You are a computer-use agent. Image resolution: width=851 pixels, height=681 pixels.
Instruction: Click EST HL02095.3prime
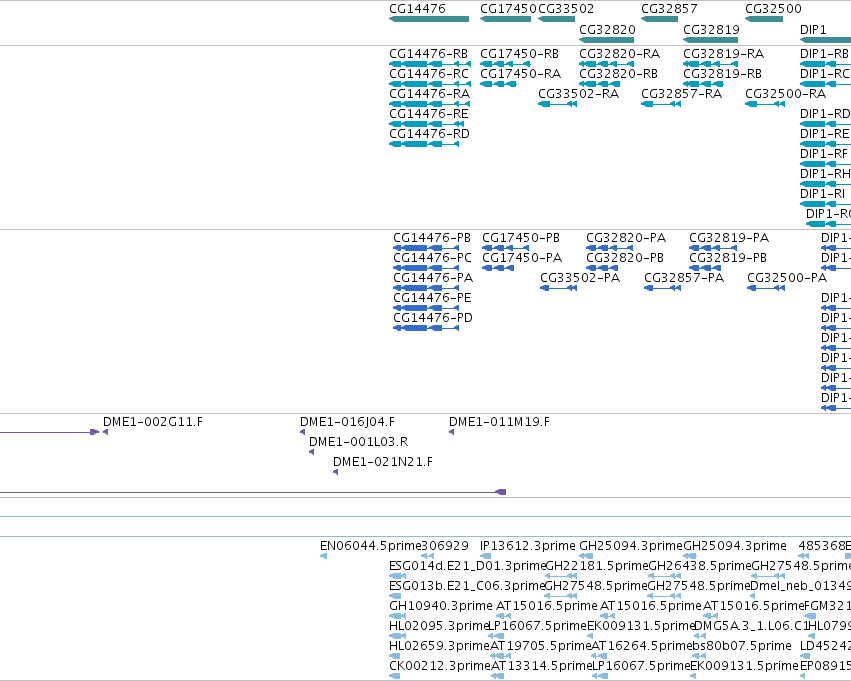coord(397,636)
